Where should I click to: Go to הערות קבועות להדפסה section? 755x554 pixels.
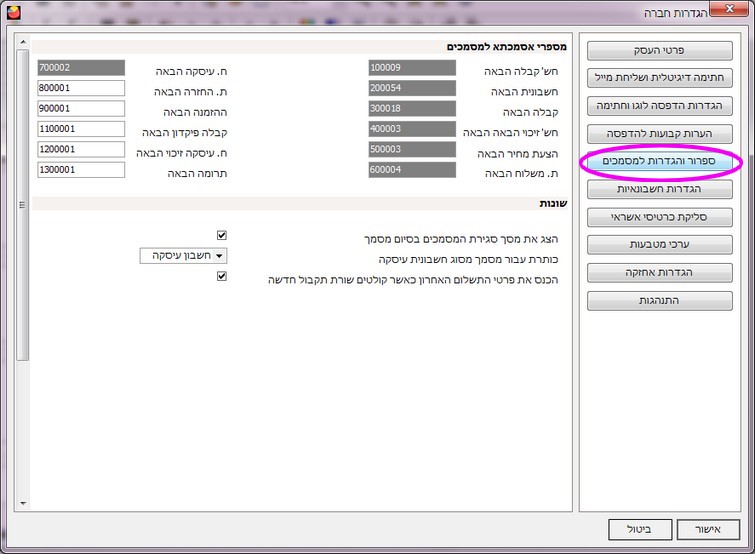coord(660,133)
